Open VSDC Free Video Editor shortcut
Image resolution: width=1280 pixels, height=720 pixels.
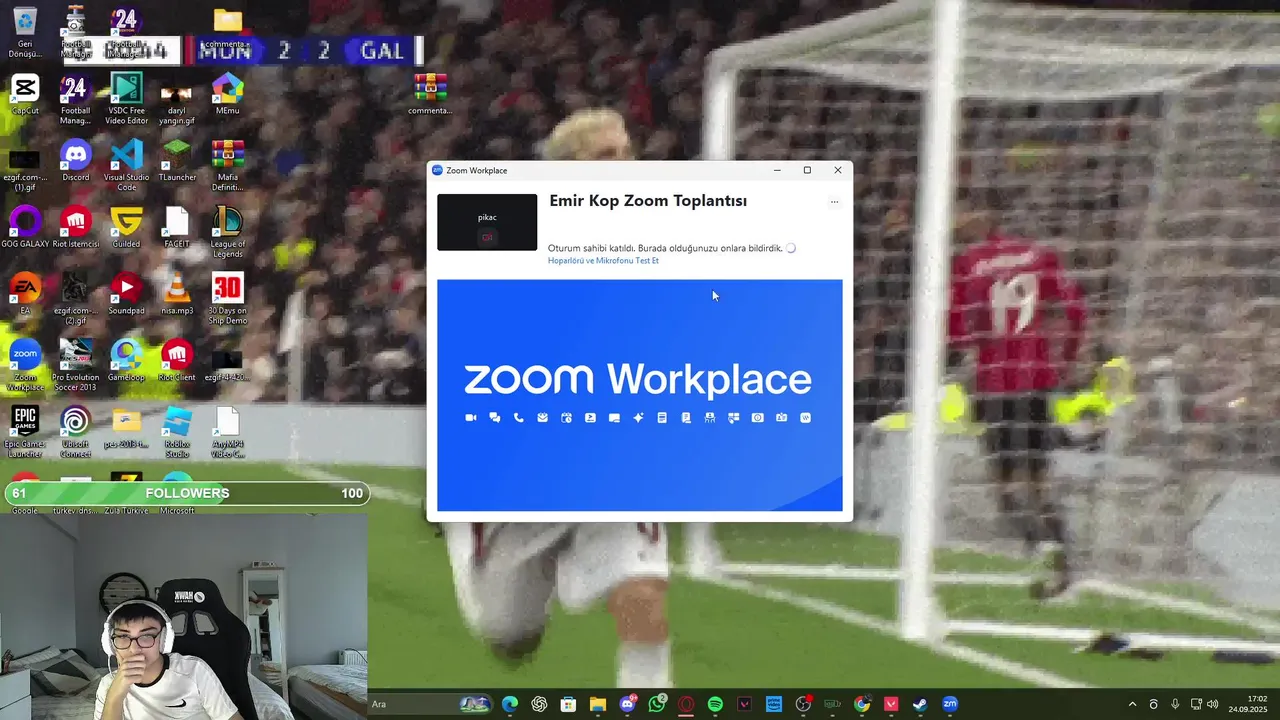click(127, 99)
